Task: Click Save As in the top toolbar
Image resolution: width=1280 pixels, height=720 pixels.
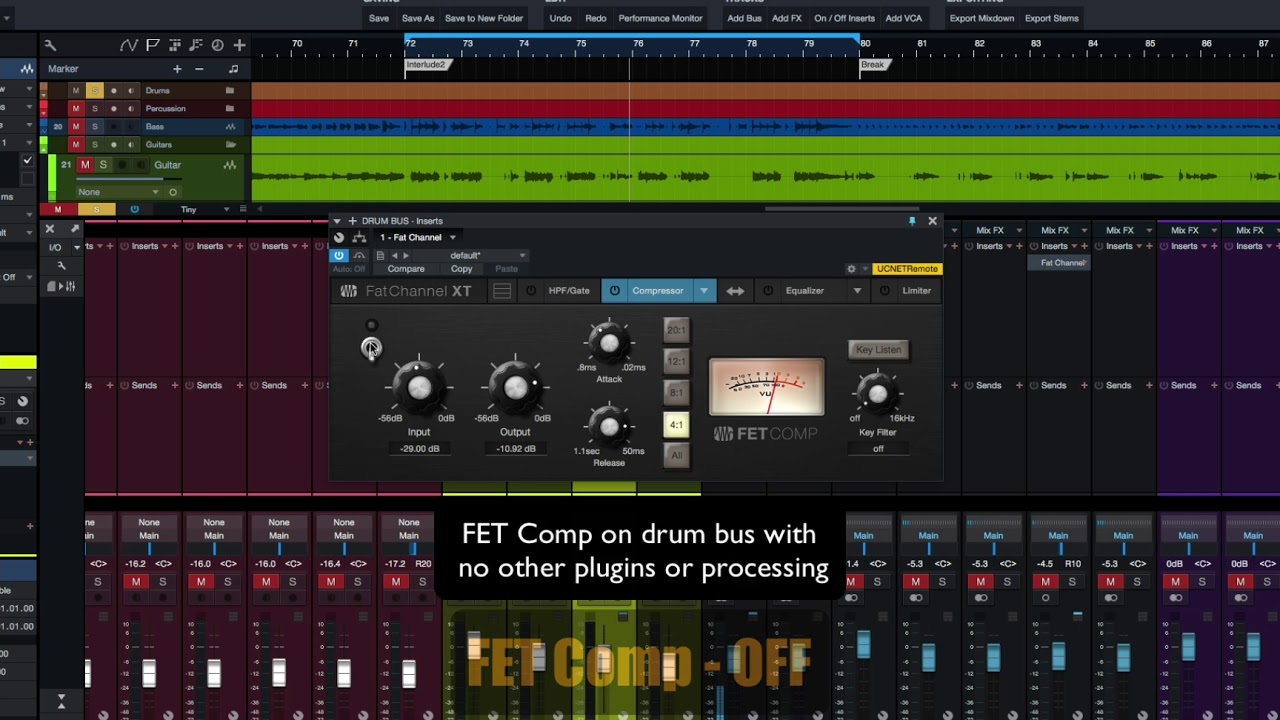Action: click(x=418, y=18)
